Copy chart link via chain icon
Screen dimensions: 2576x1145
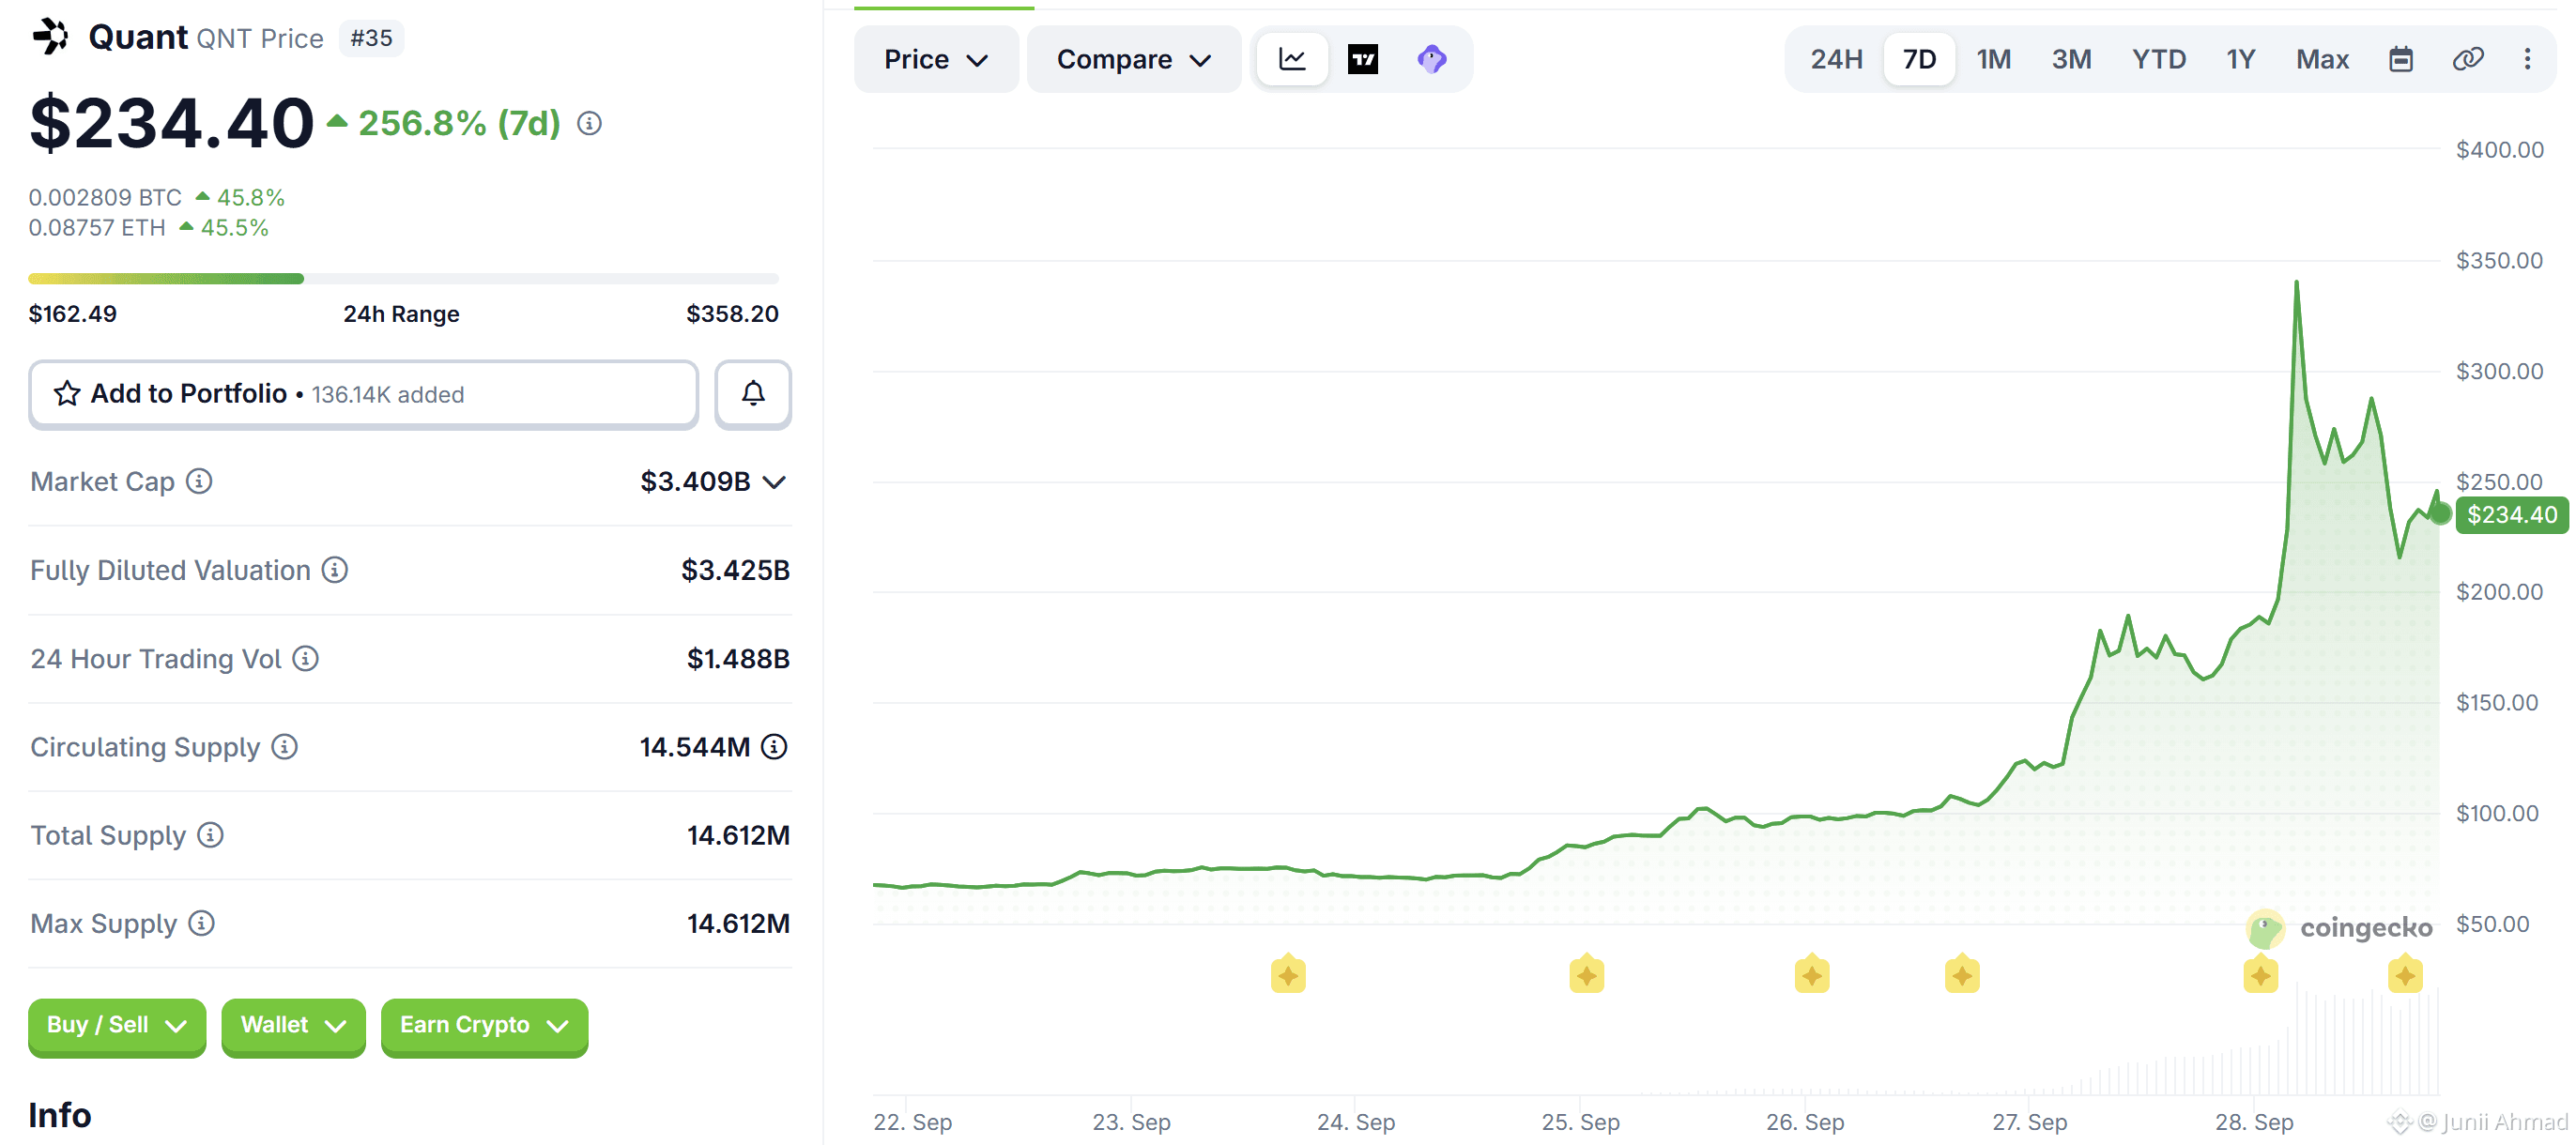(x=2467, y=60)
